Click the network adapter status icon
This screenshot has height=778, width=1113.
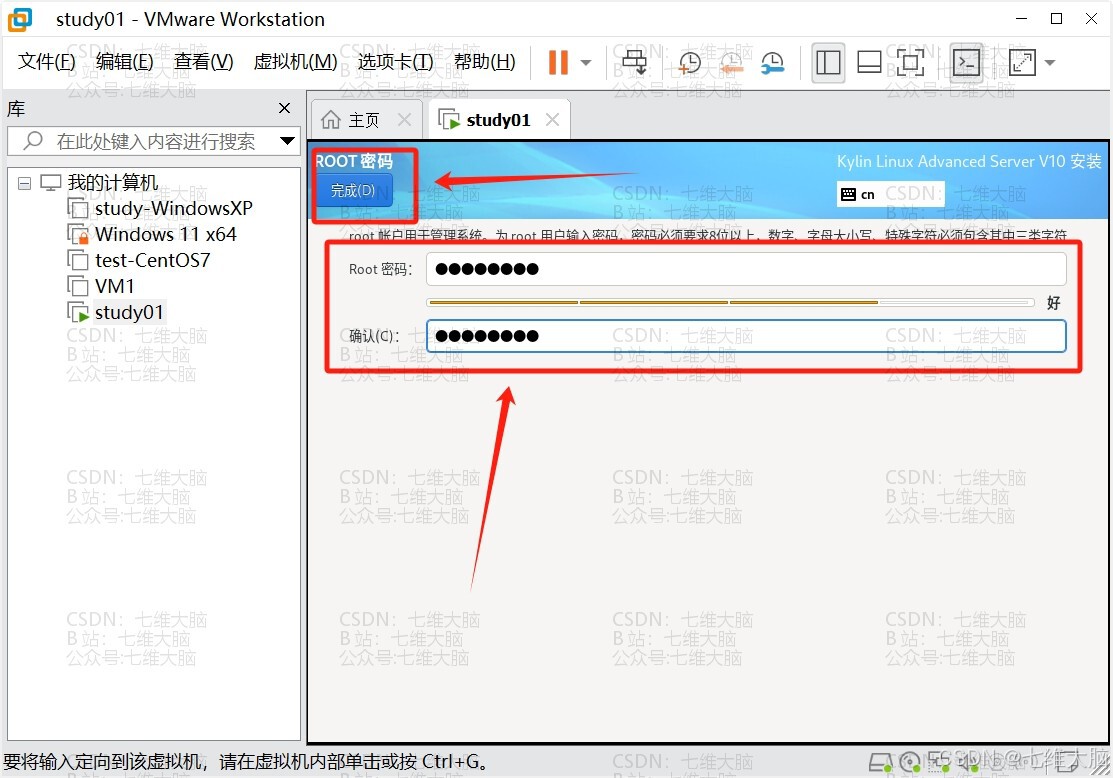(x=938, y=763)
